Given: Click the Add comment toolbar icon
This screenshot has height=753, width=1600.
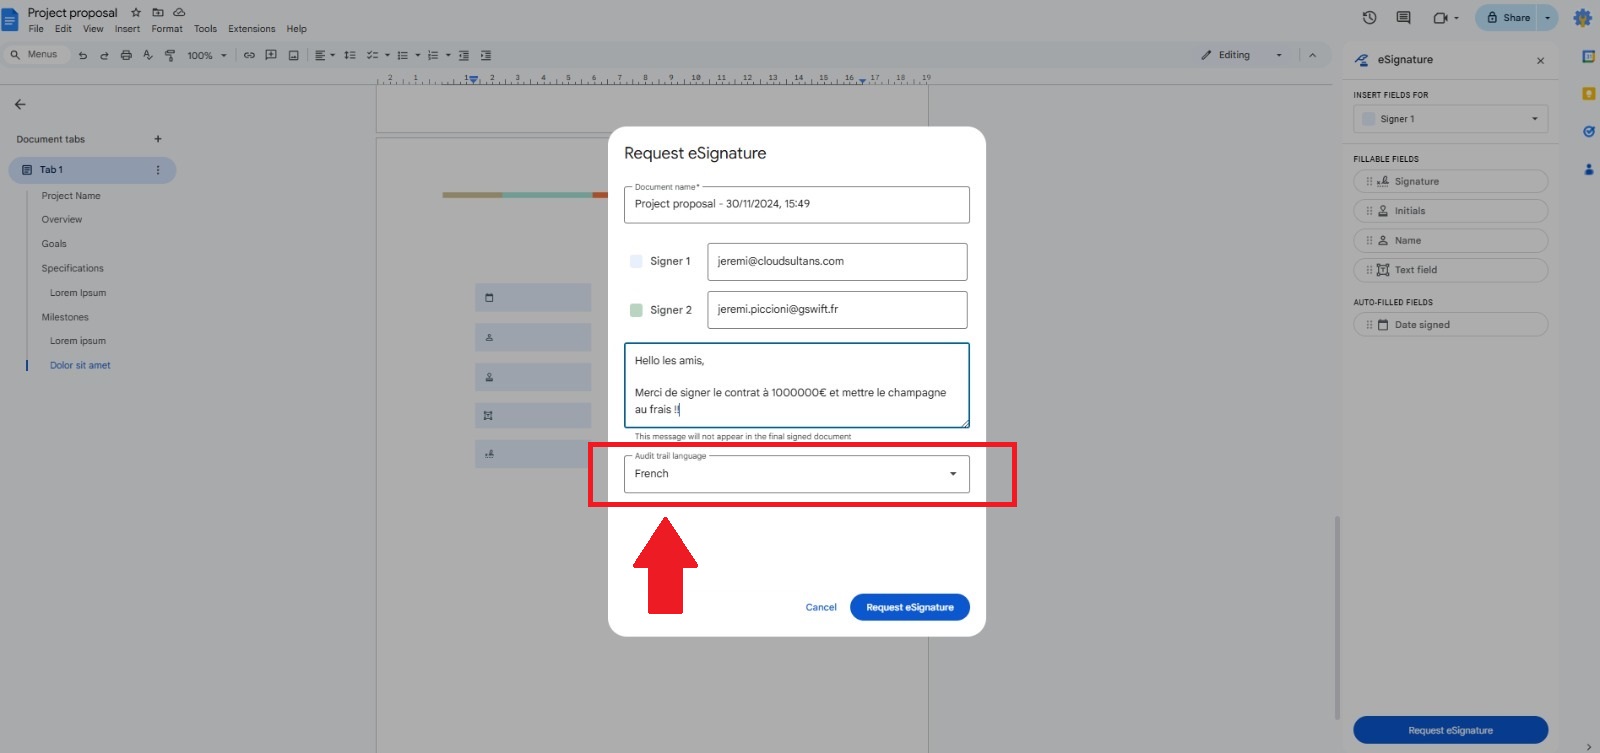Looking at the screenshot, I should point(271,56).
